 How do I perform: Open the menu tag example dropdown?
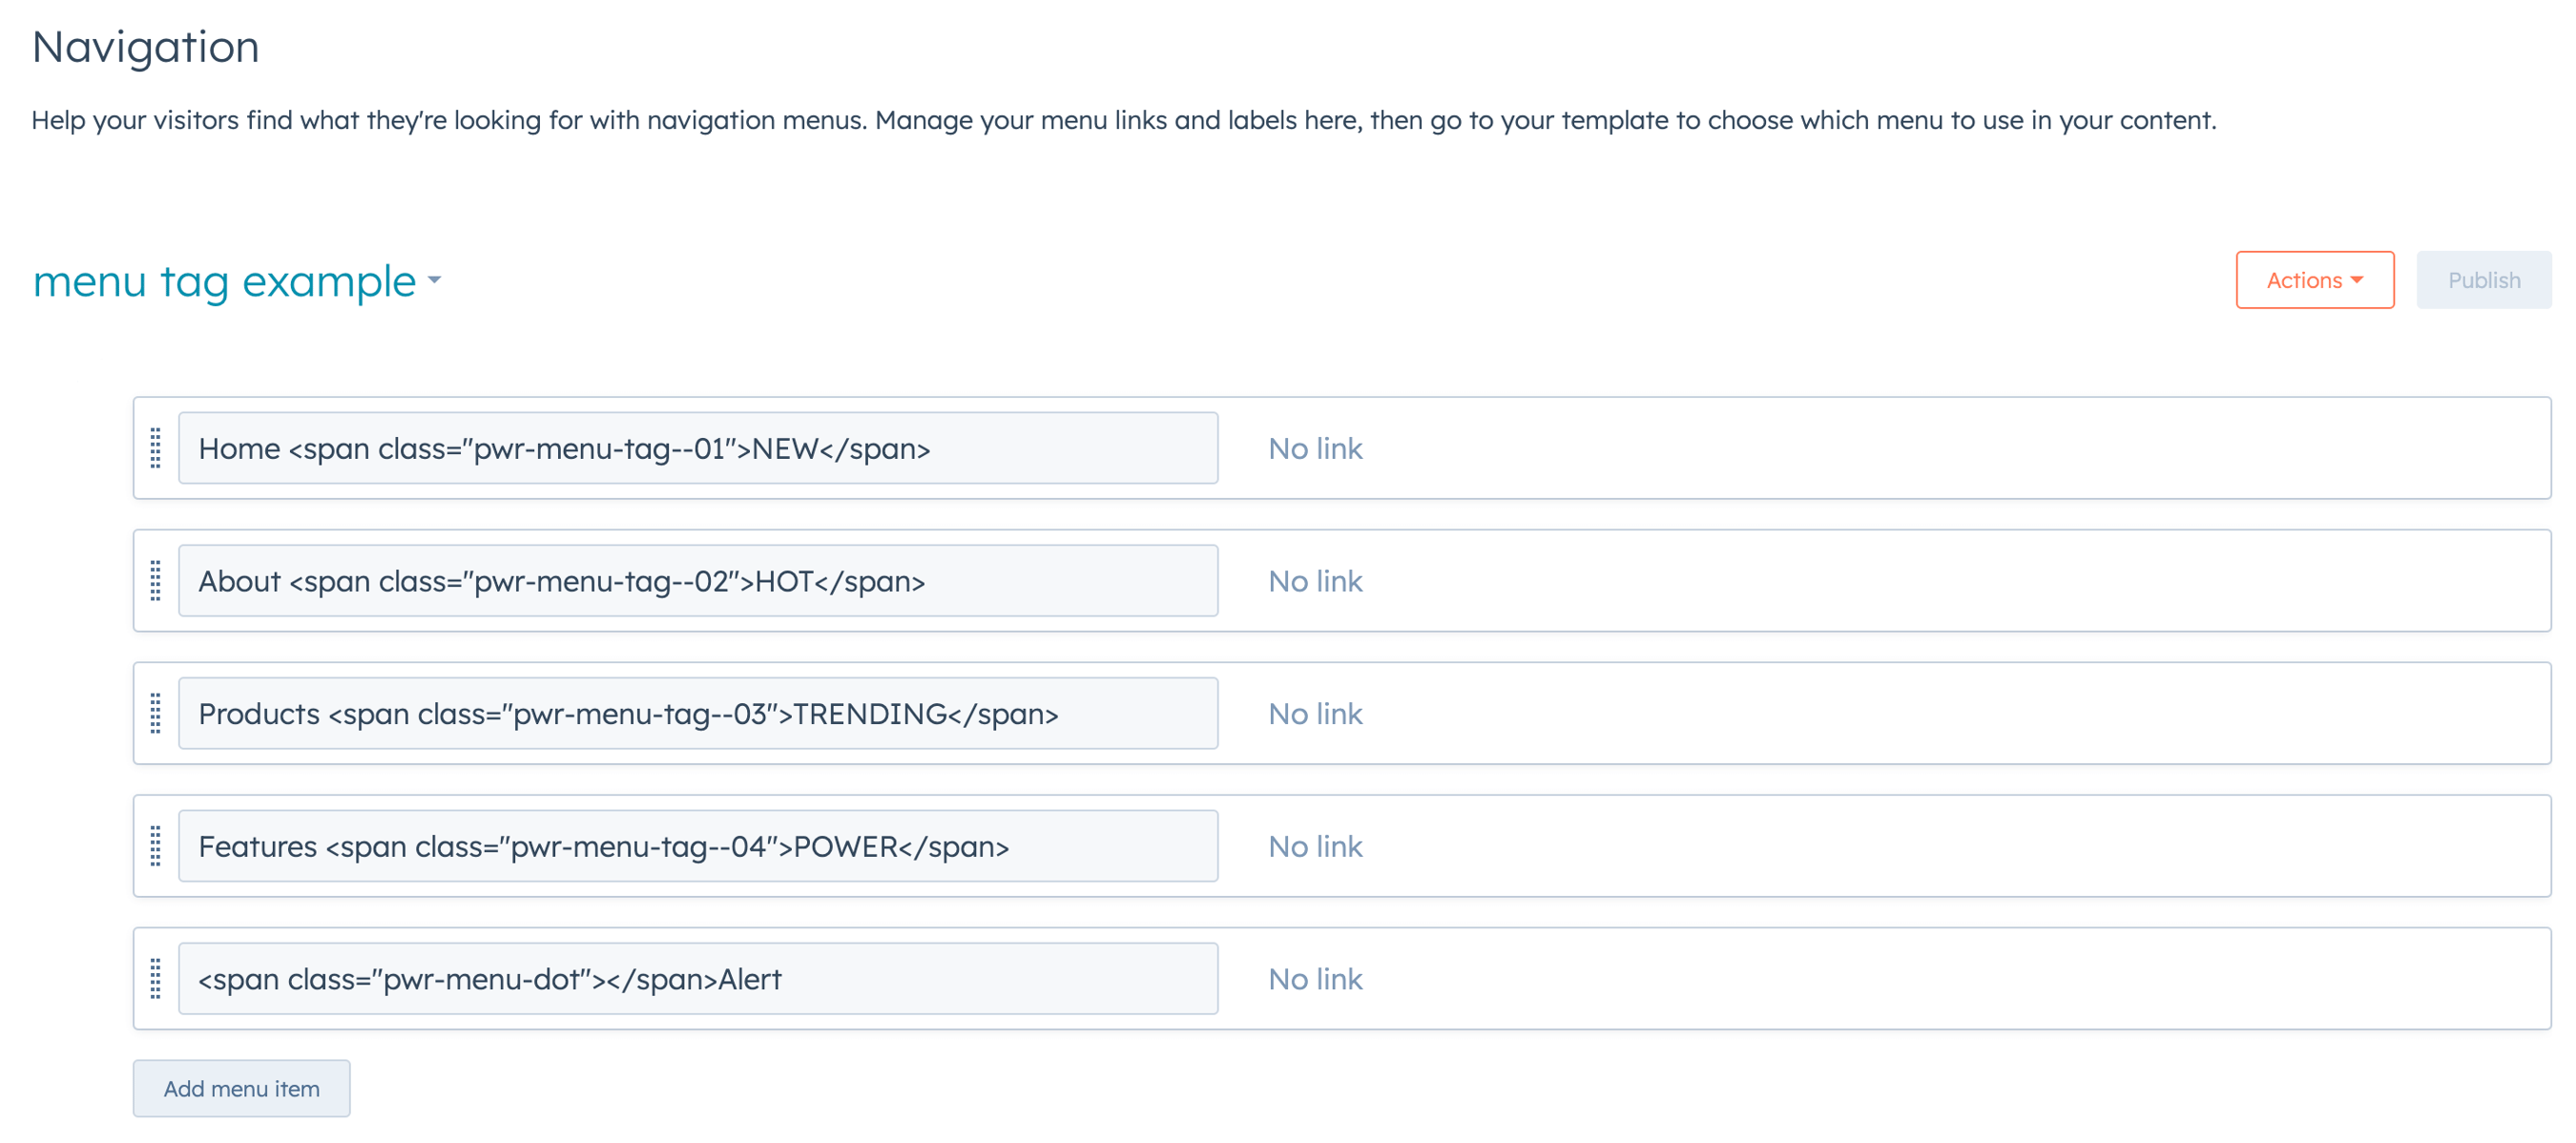pyautogui.click(x=225, y=281)
